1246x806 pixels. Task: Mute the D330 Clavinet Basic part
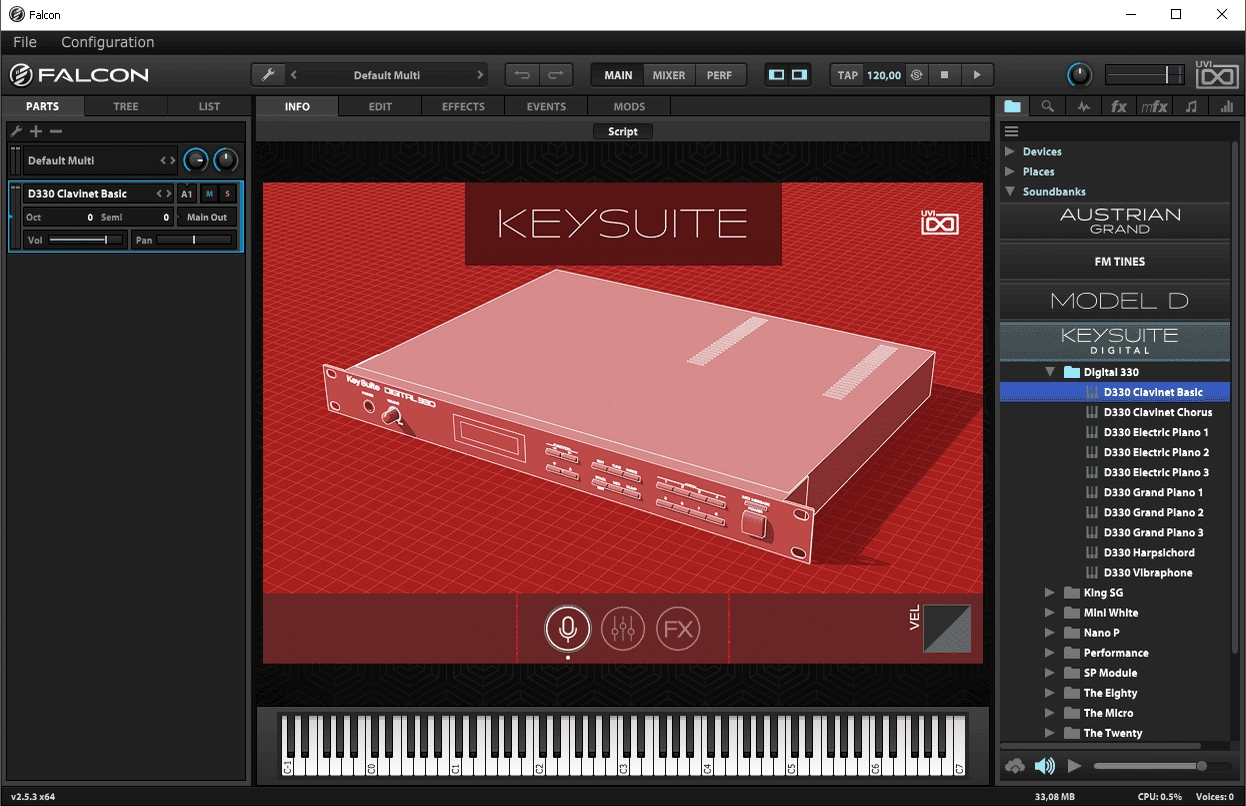pyautogui.click(x=210, y=193)
